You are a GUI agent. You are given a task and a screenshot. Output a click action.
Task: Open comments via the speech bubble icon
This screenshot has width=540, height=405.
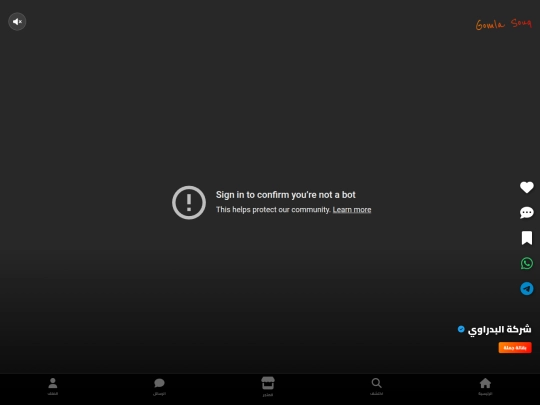pos(527,212)
